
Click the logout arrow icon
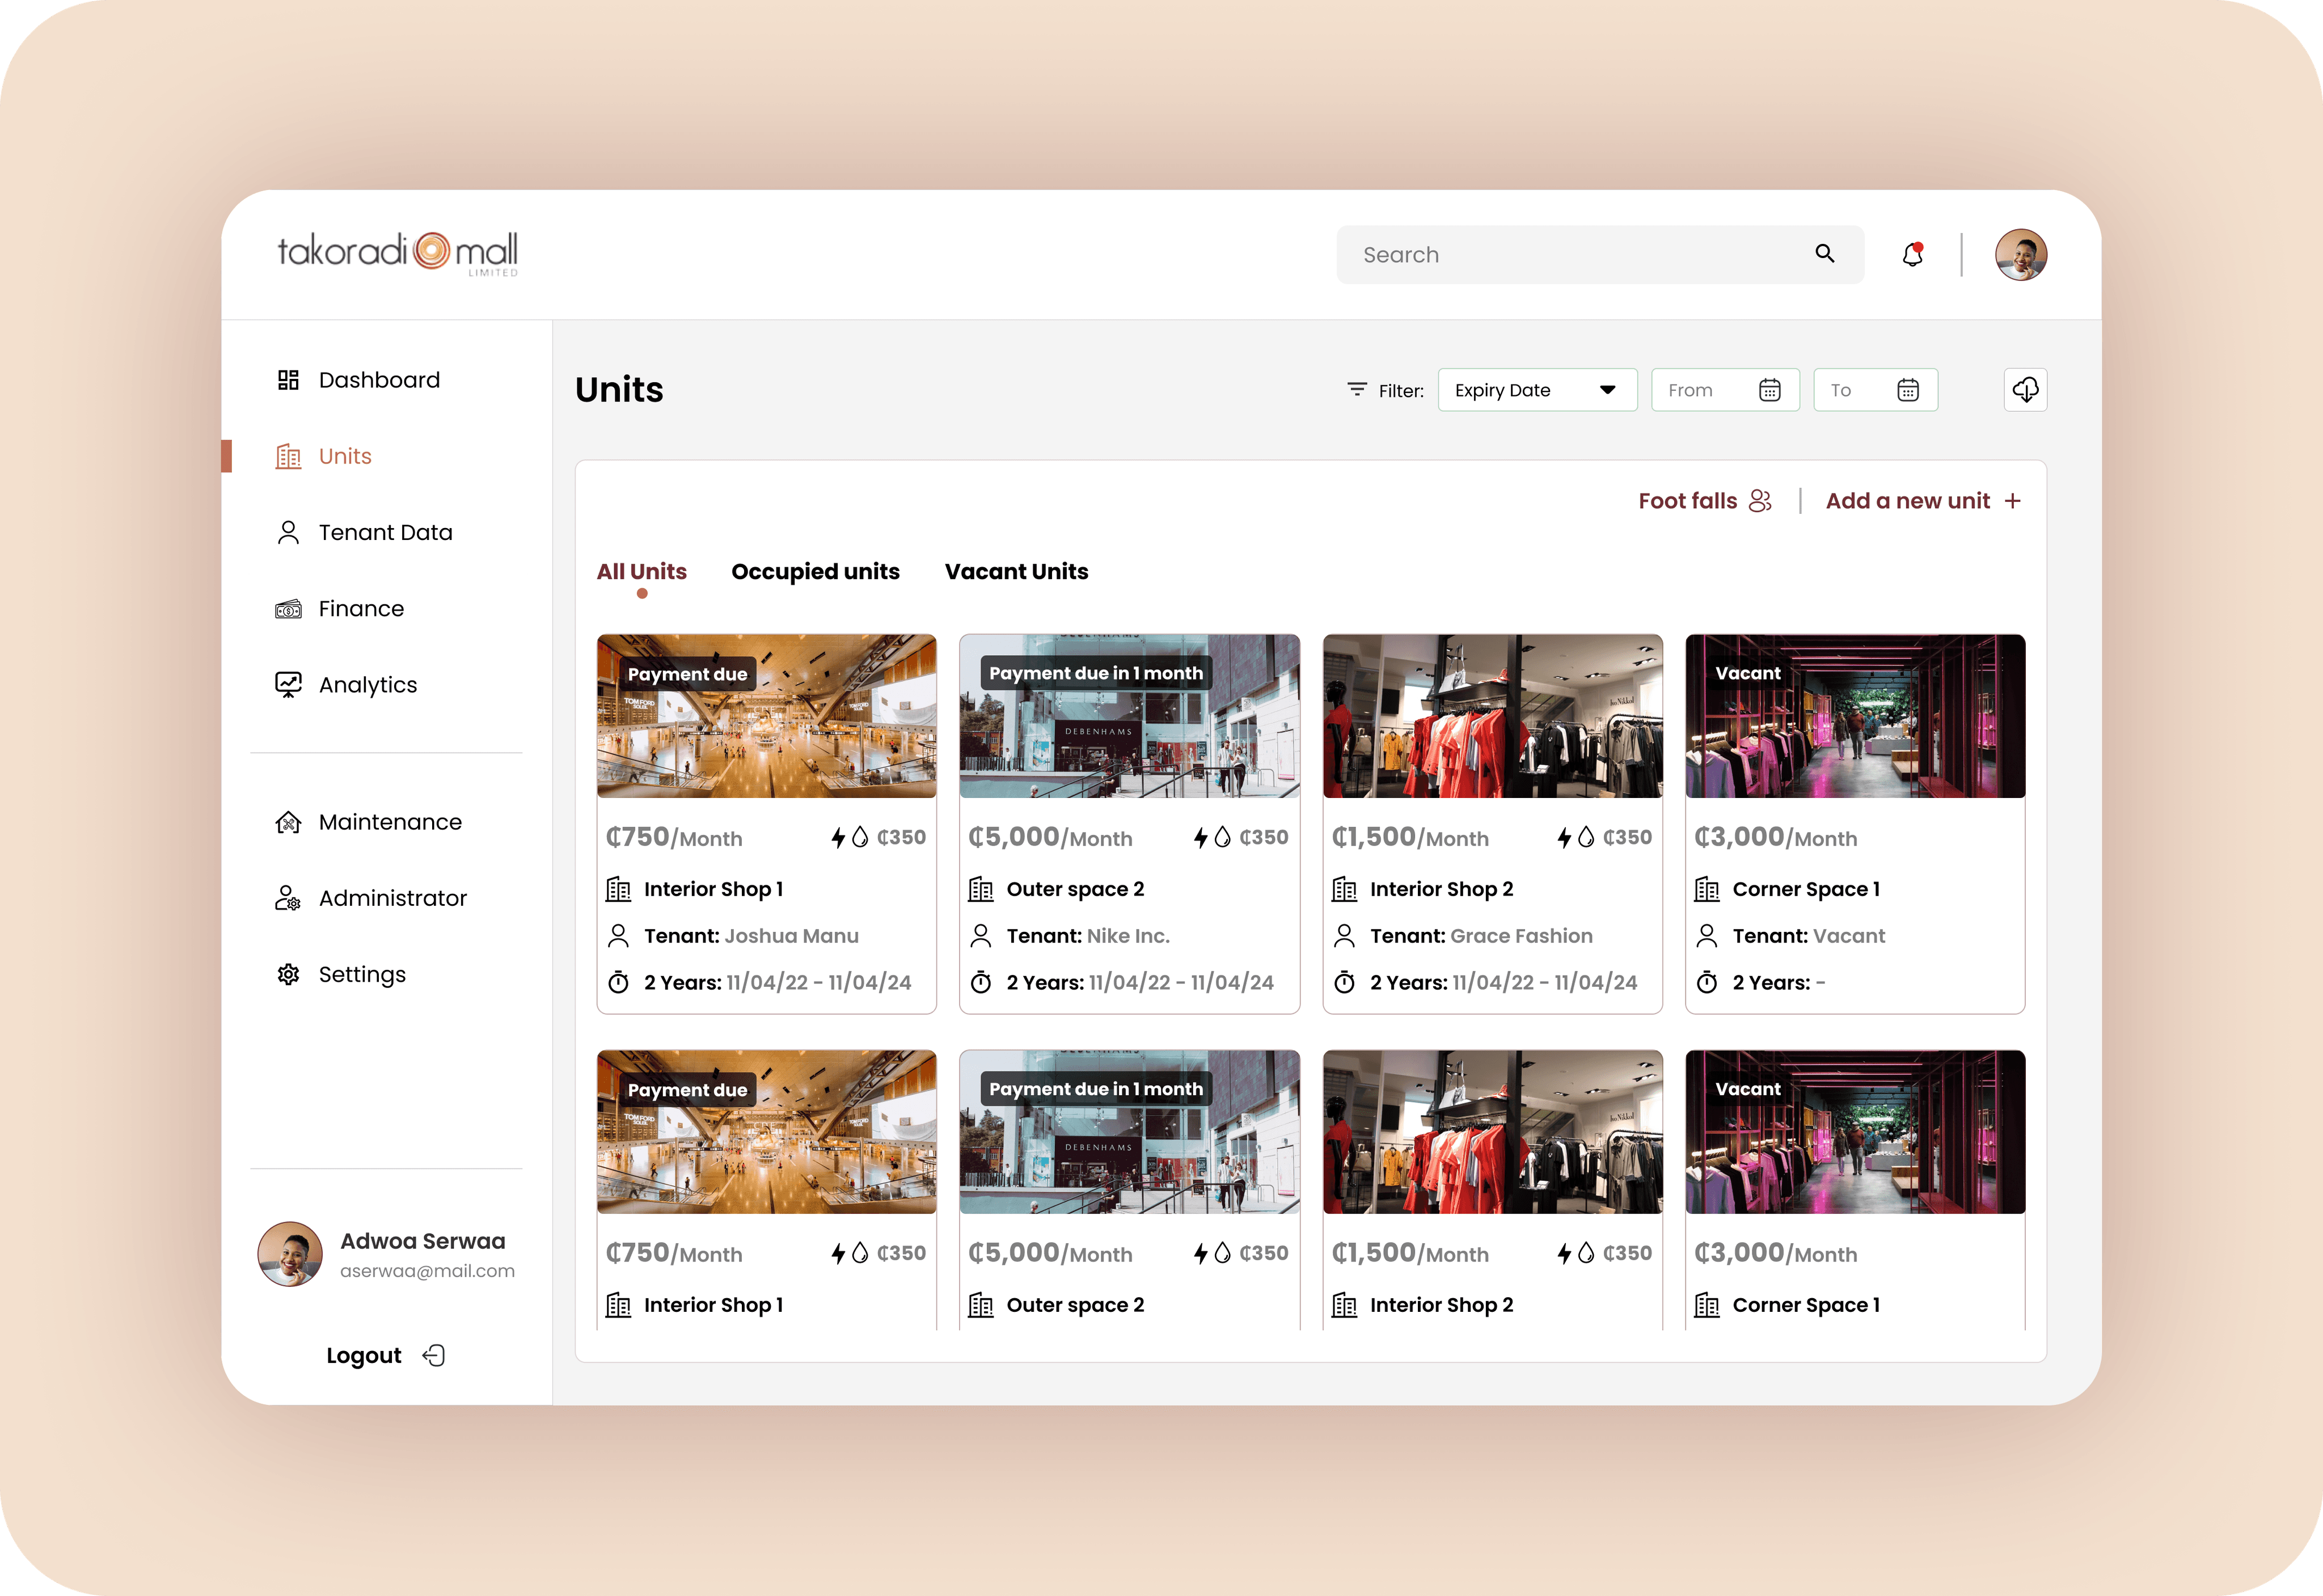[x=434, y=1355]
